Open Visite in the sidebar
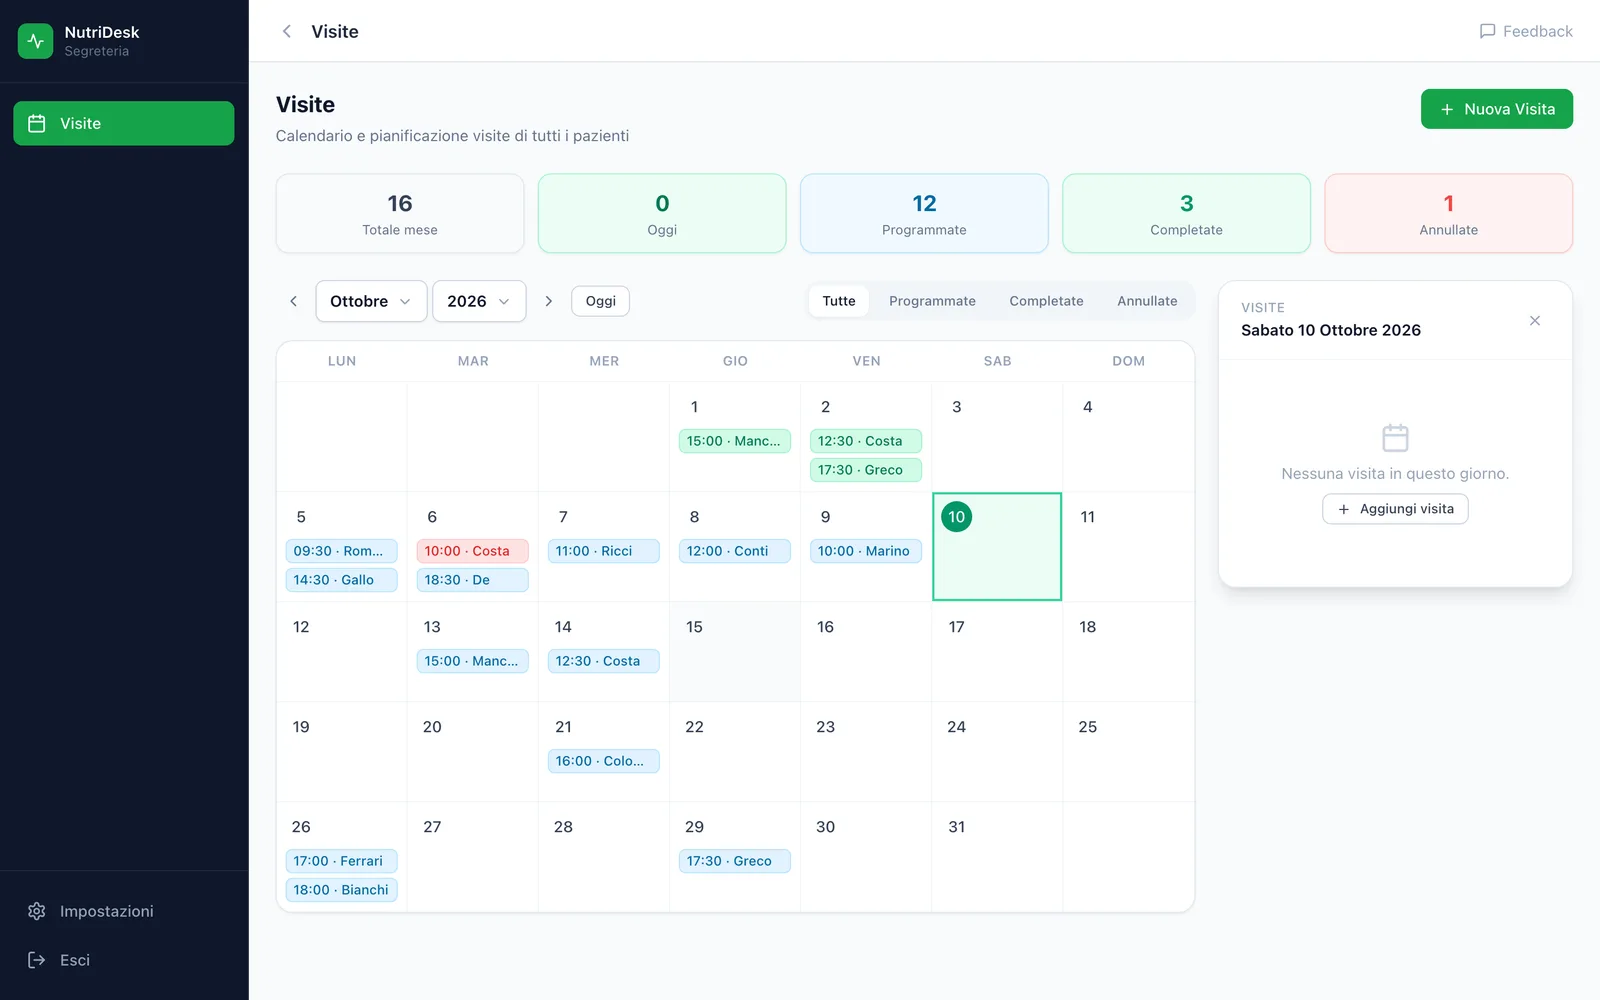Screen dimensions: 1600x1000 pos(124,123)
